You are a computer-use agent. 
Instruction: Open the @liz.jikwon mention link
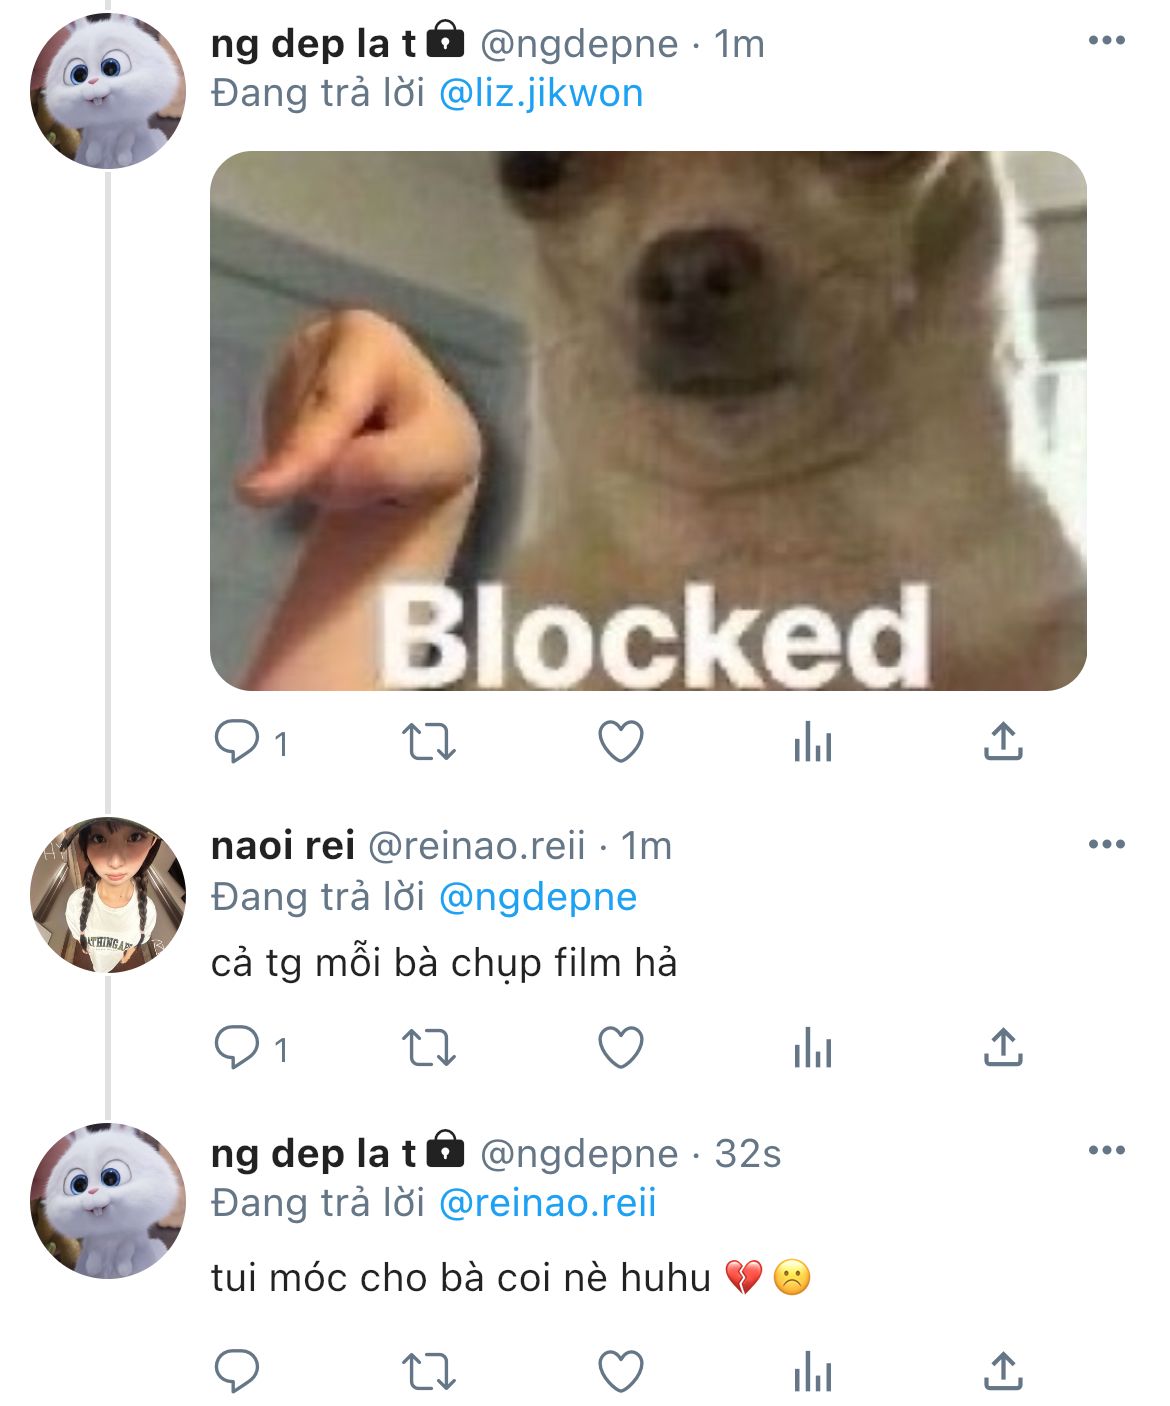point(541,94)
